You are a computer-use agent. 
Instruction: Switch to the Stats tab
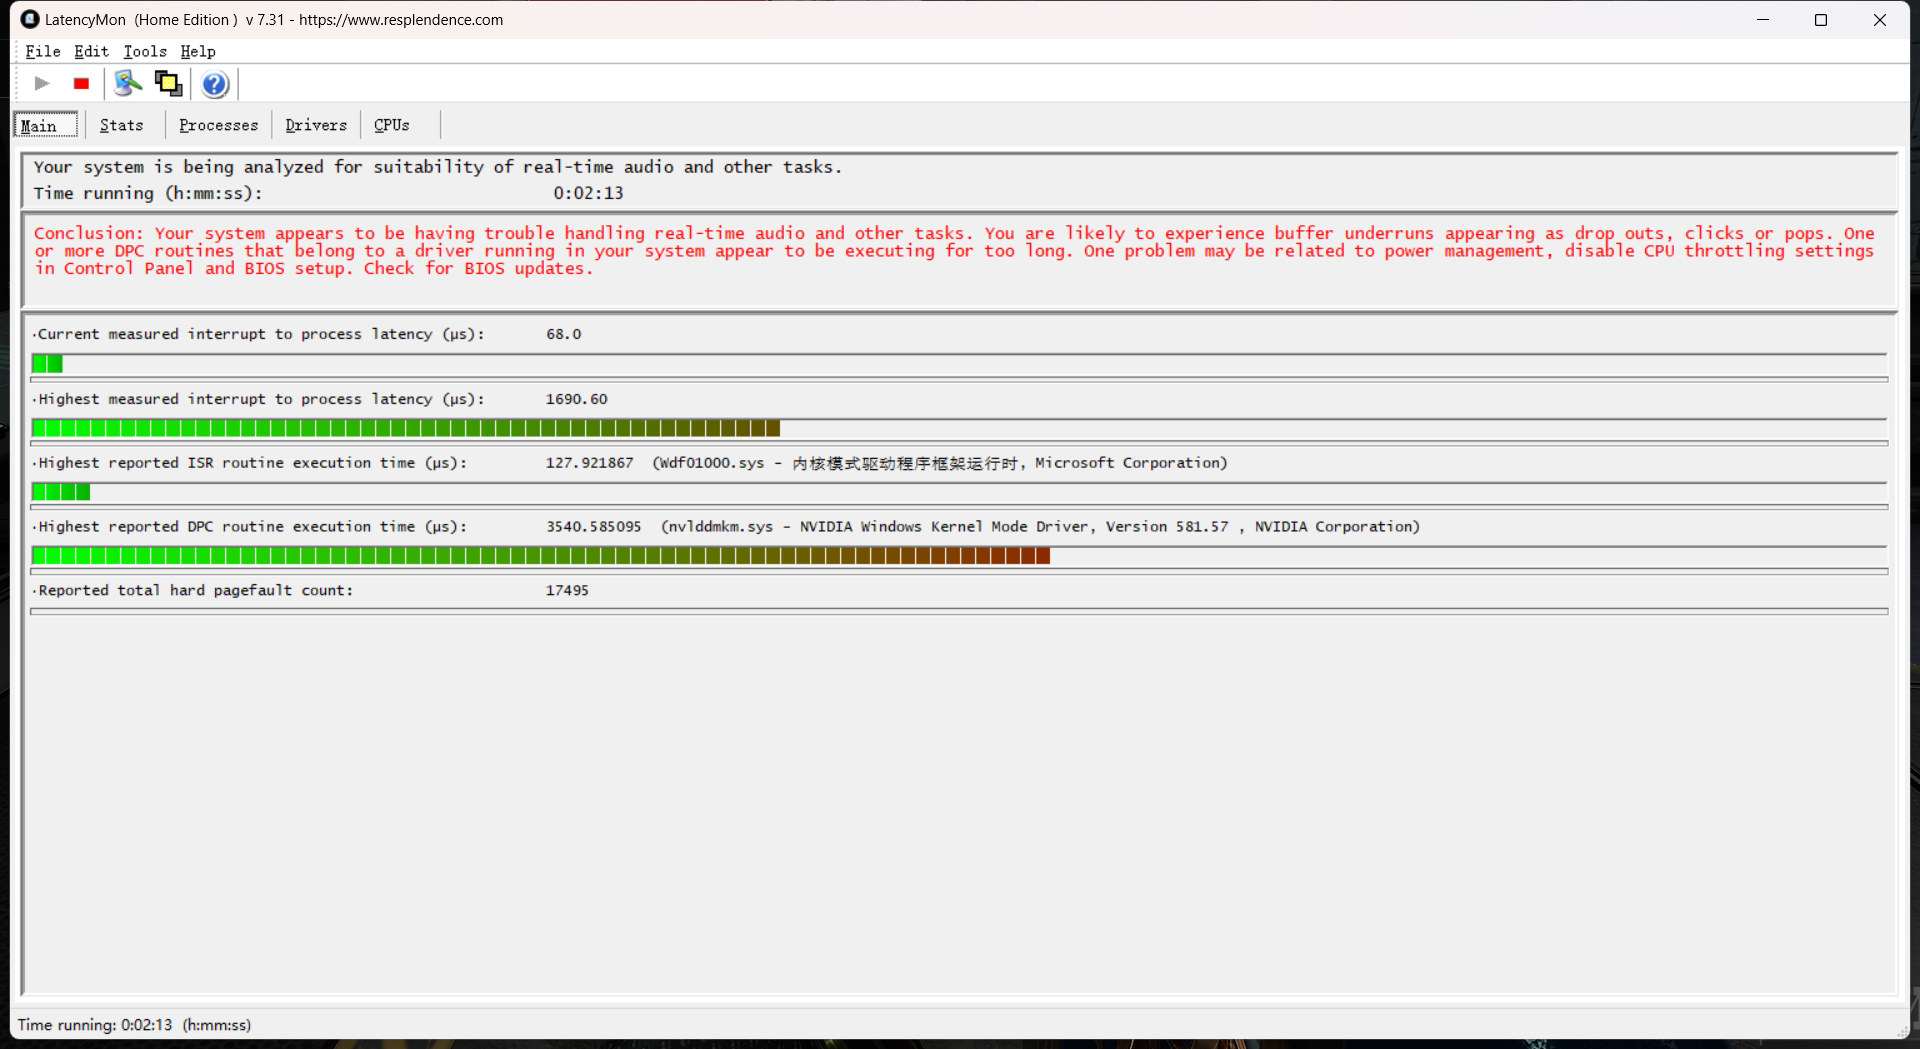122,125
